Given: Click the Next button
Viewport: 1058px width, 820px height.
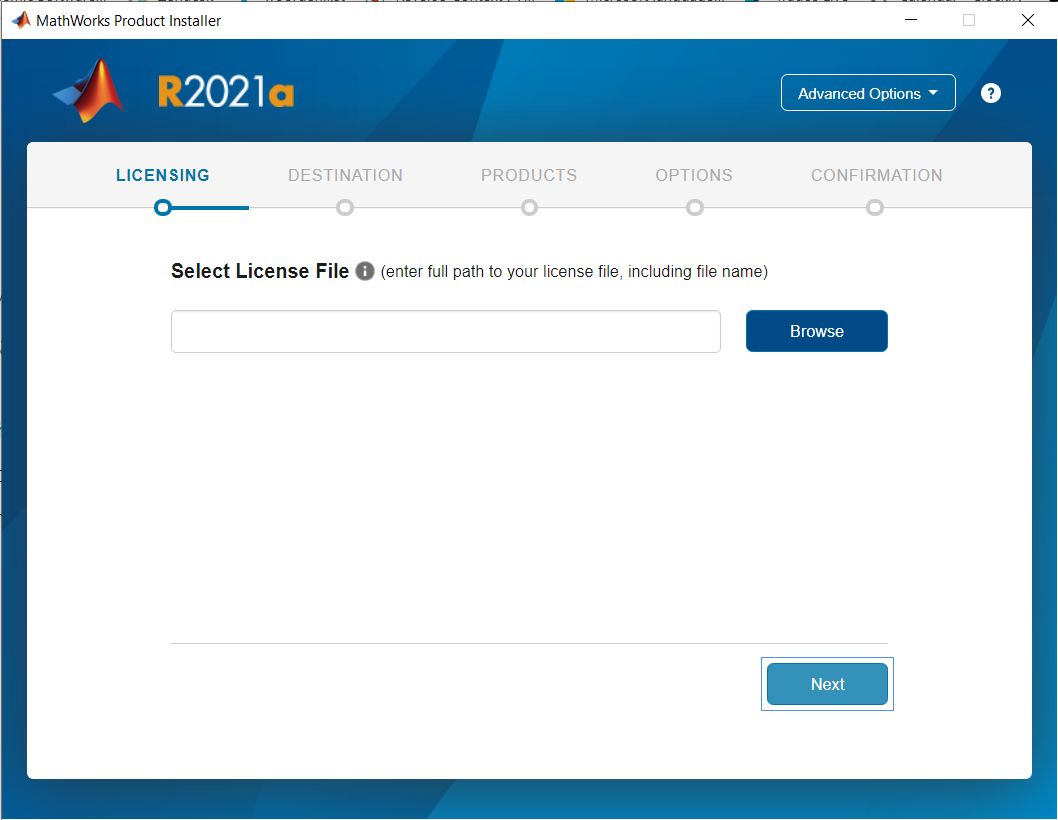Looking at the screenshot, I should tap(827, 684).
